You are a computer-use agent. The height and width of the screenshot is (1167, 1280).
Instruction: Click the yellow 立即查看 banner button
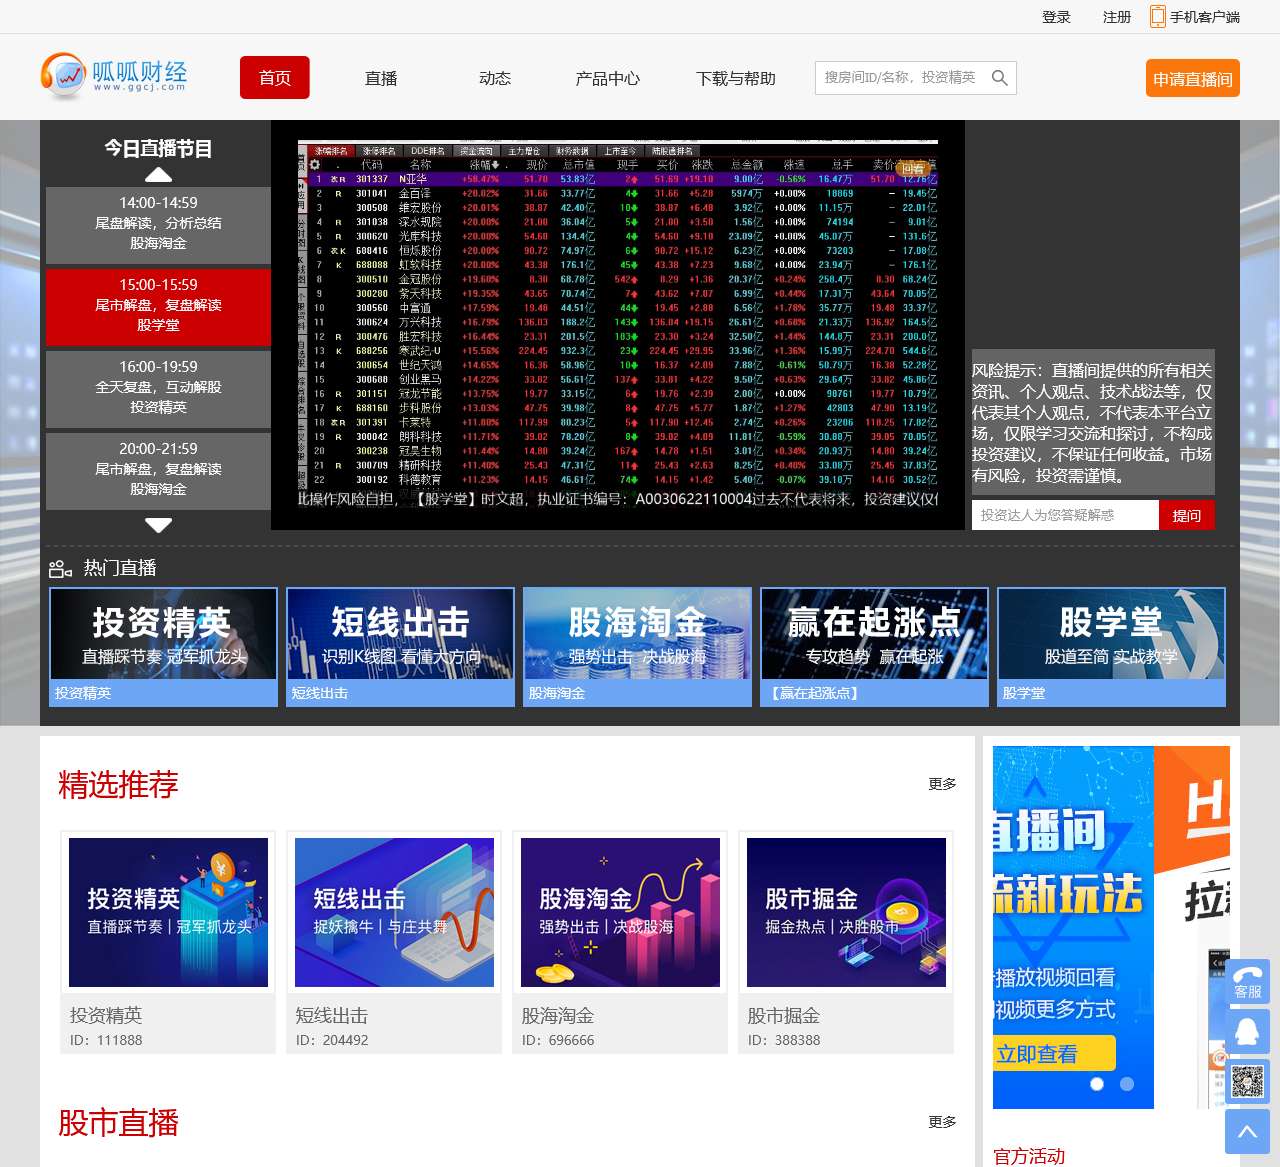(x=1054, y=1053)
